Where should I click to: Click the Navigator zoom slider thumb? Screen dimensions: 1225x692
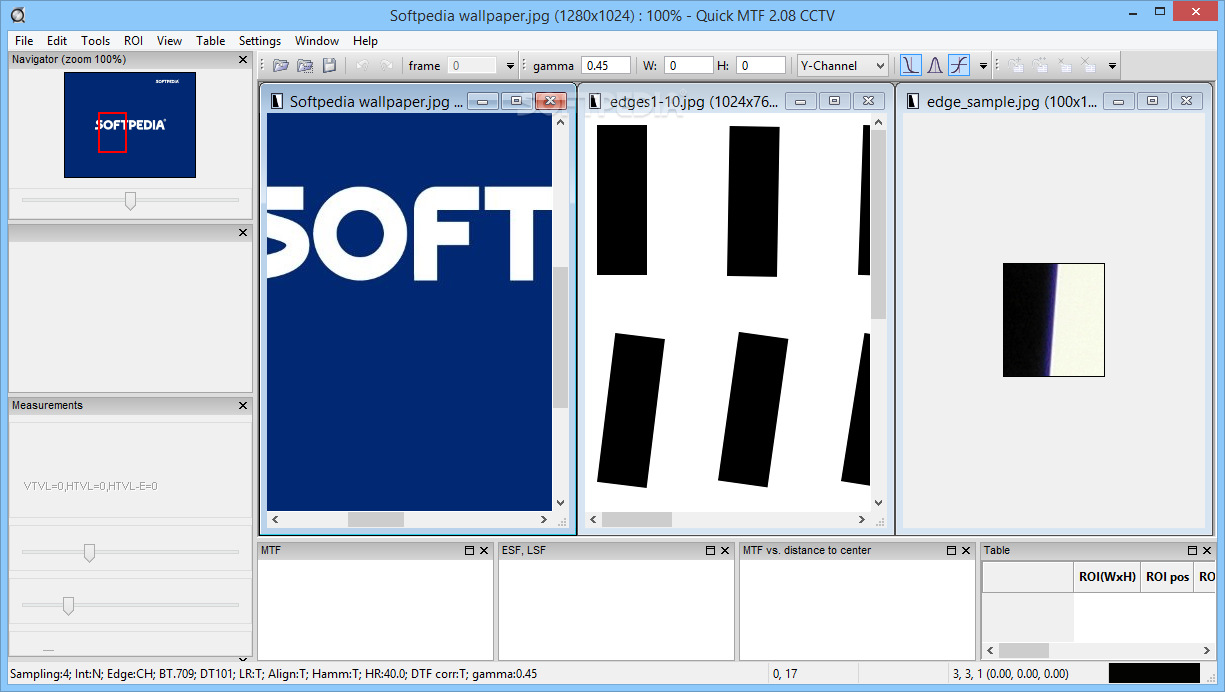point(130,201)
